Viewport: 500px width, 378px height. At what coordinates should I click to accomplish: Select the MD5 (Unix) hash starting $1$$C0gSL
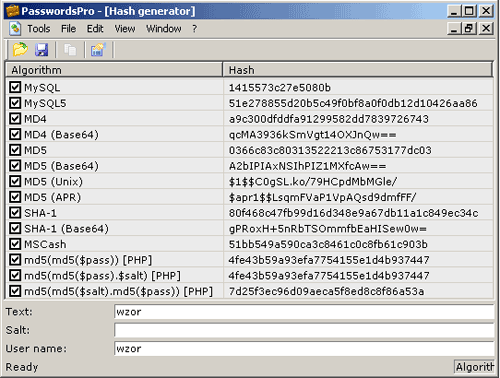tap(313, 181)
